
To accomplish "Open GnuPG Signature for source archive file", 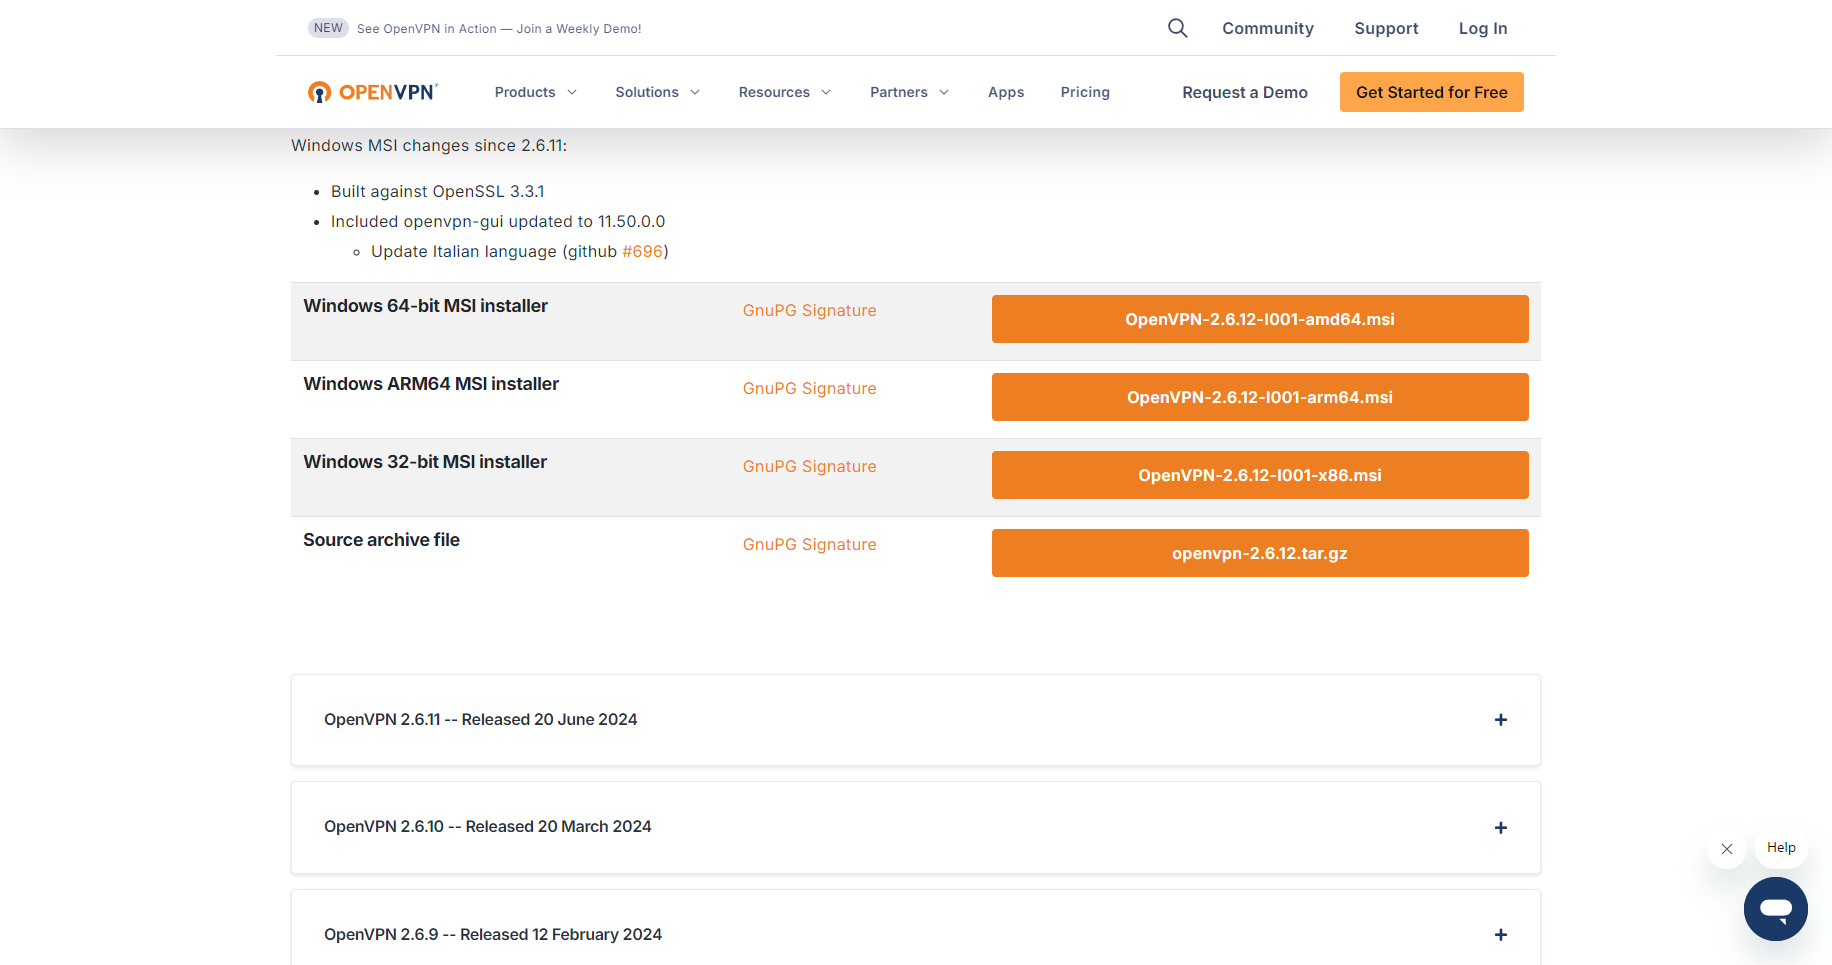I will coord(809,545).
